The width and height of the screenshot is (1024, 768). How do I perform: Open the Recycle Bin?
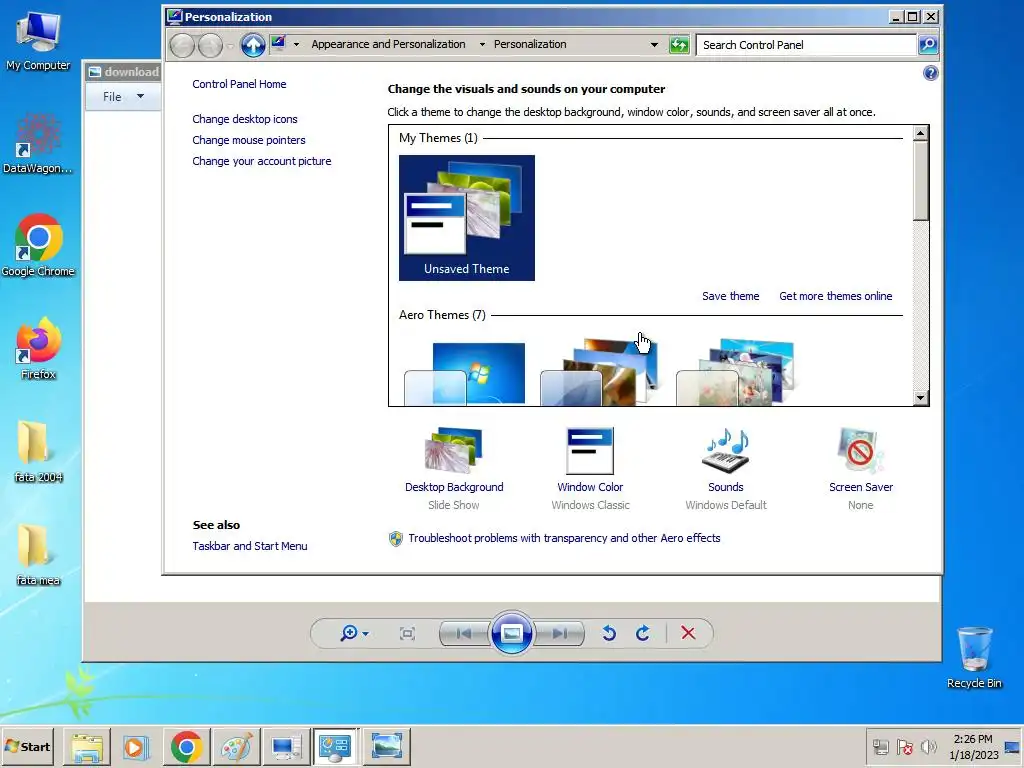[x=974, y=657]
